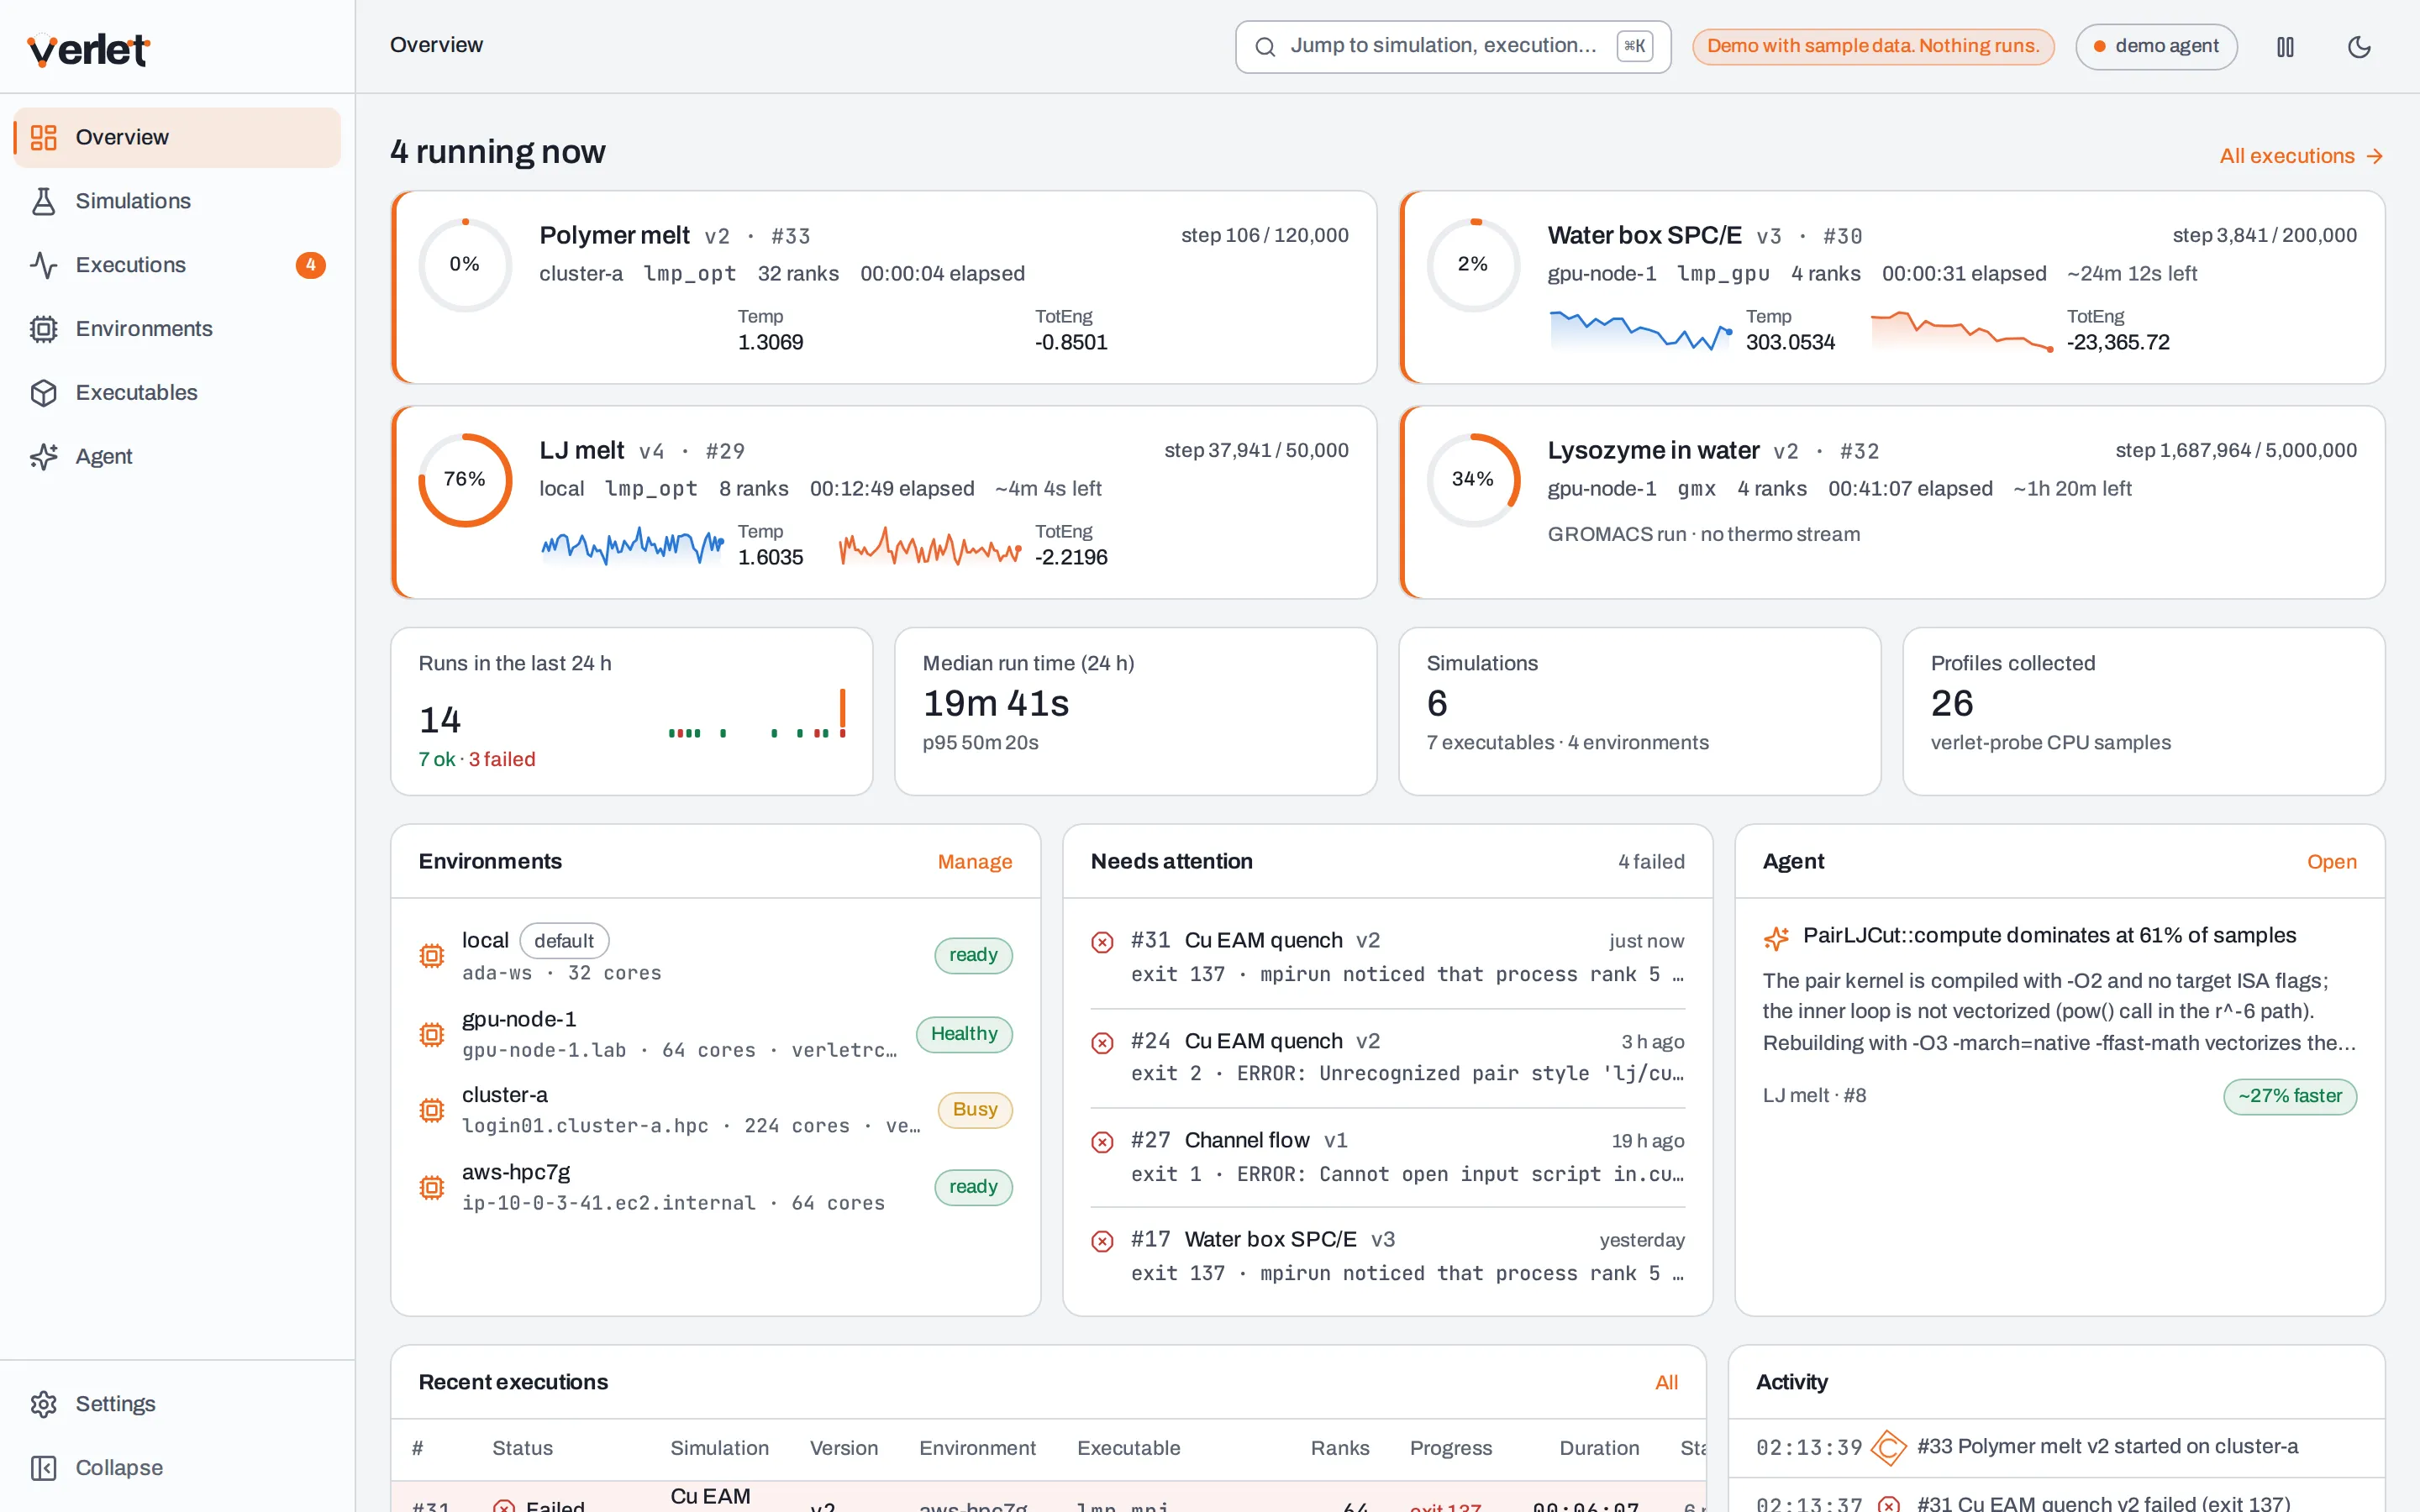This screenshot has width=2420, height=1512.
Task: Click the LJ melt 76% progress ring
Action: coord(464,480)
